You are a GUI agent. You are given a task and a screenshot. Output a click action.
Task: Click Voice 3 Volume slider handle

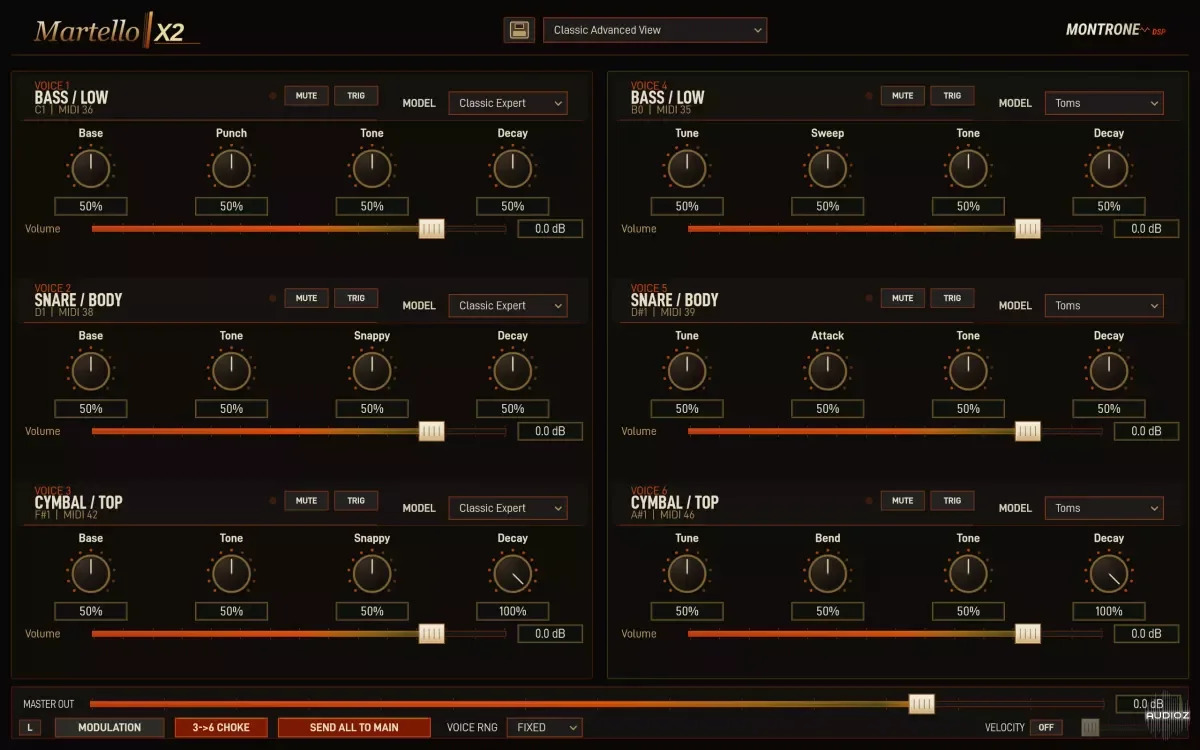pos(432,634)
